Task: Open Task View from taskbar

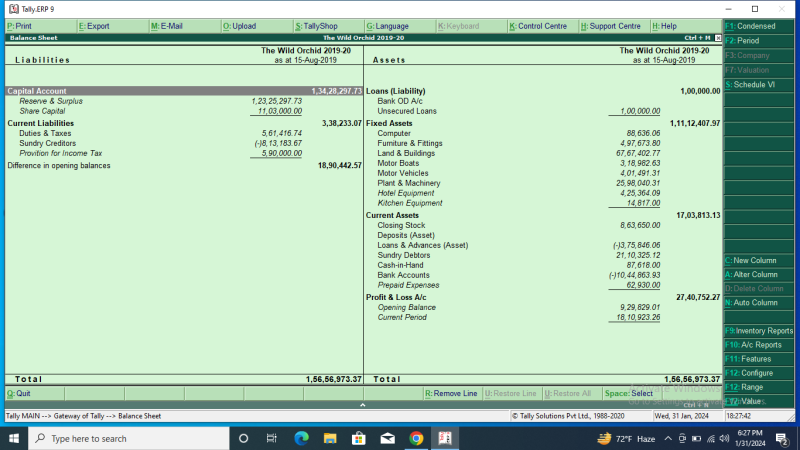Action: [x=271, y=438]
